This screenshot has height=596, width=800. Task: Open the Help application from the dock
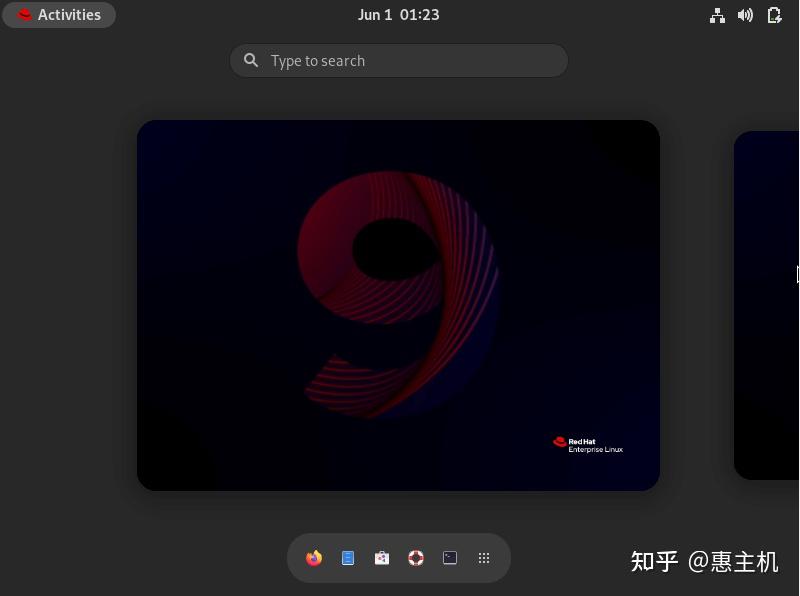tap(415, 558)
